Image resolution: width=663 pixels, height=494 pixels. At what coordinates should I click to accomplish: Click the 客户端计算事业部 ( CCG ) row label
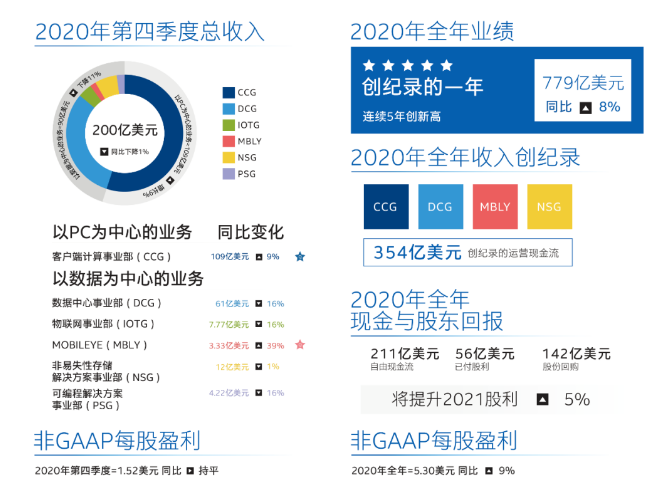(112, 257)
